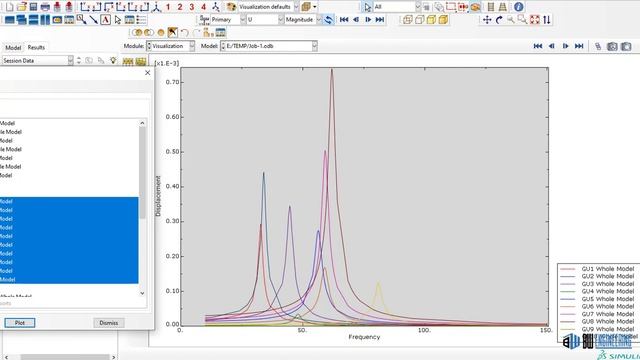Select the box zoom tool

click(522, 20)
